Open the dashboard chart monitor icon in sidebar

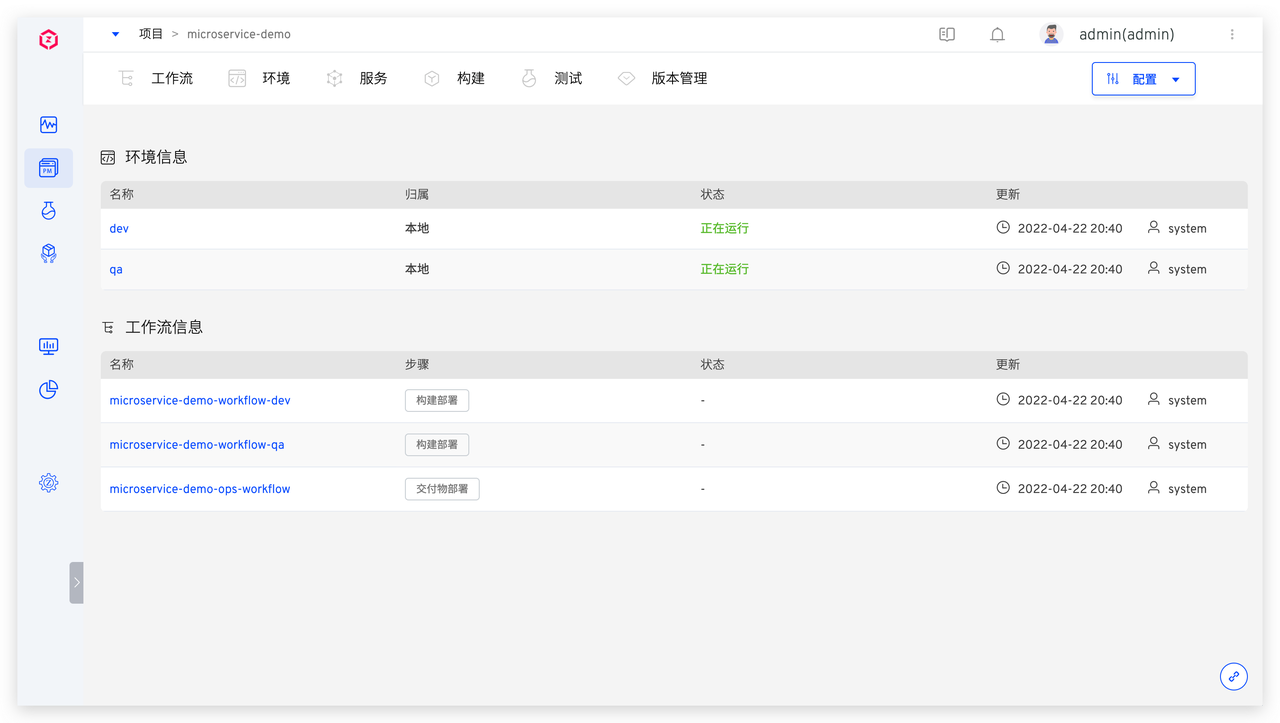(48, 346)
